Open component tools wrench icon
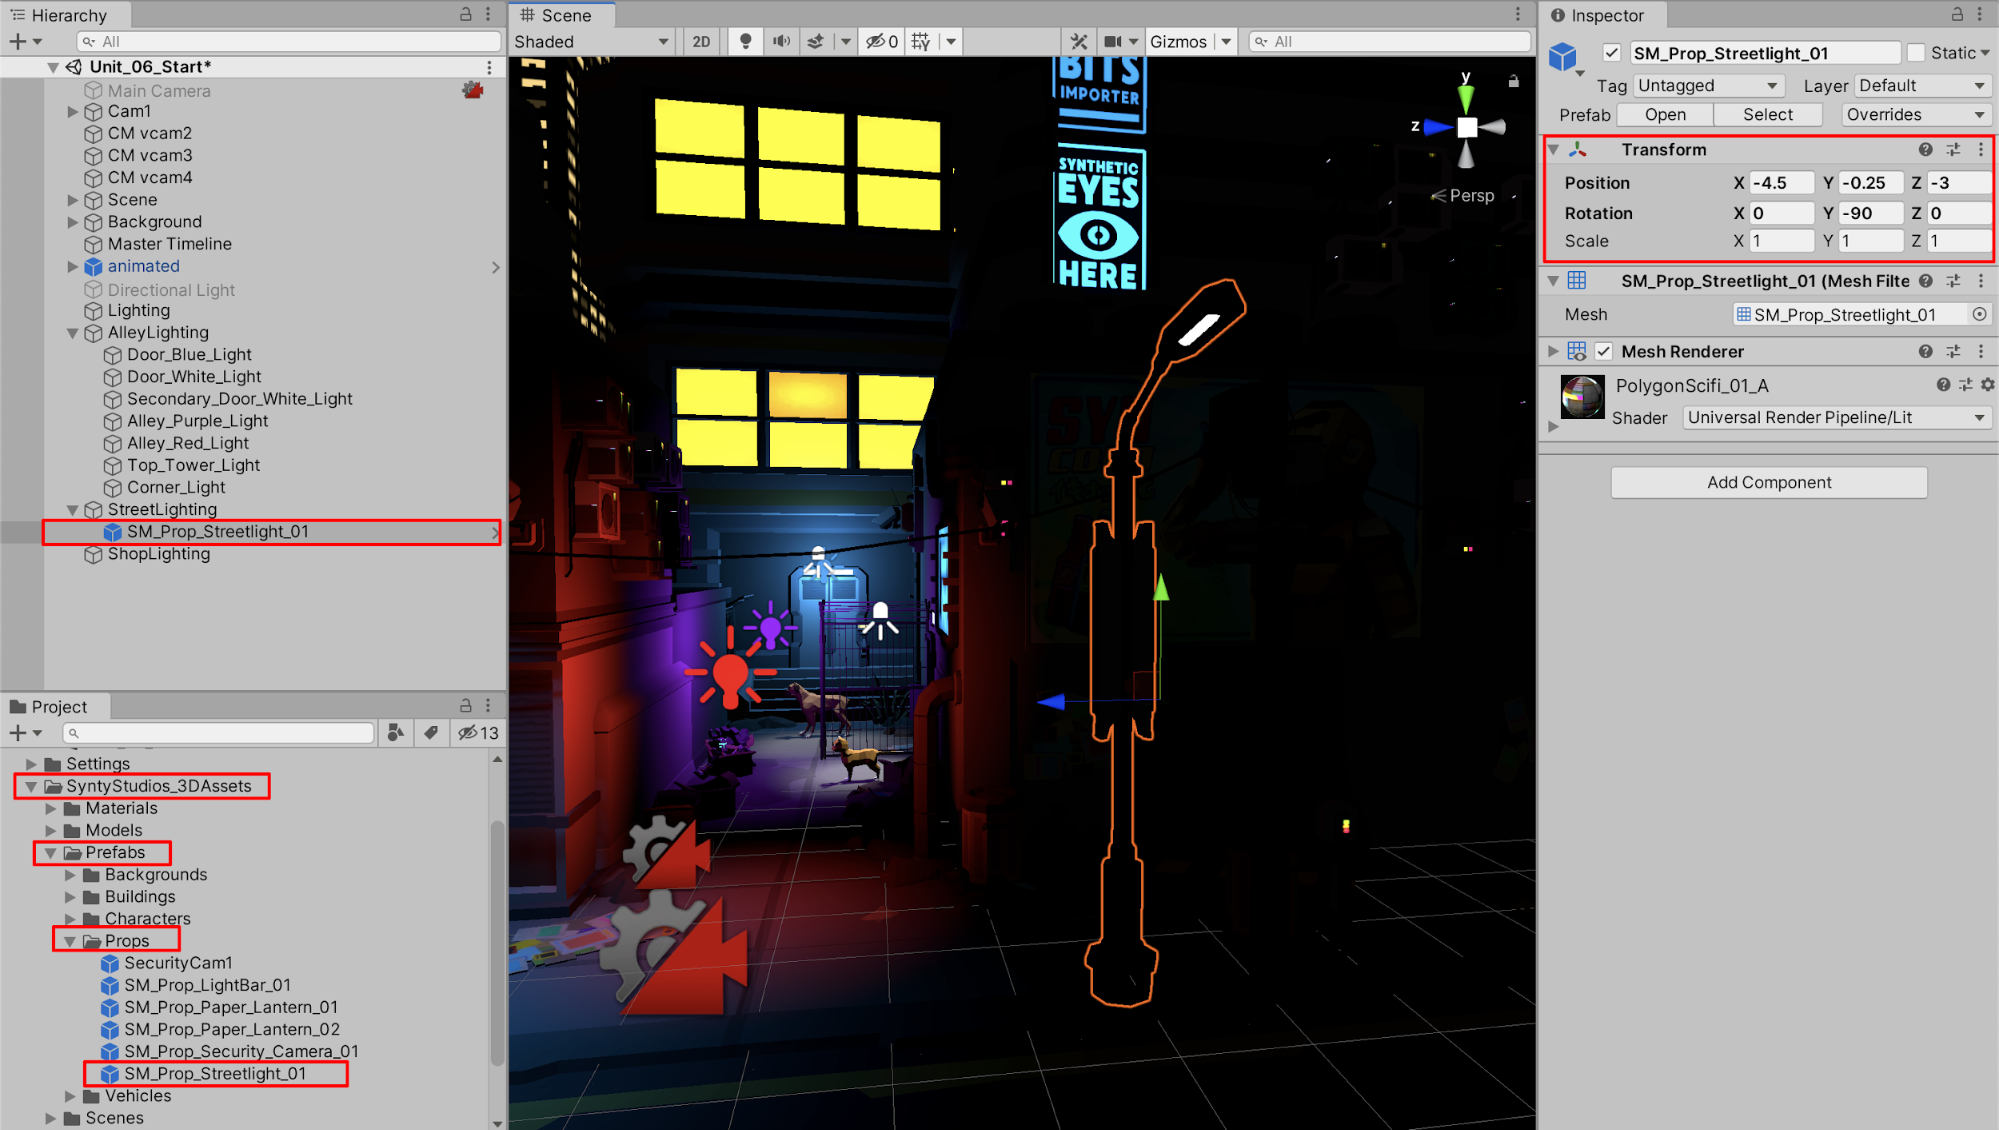Image resolution: width=1999 pixels, height=1130 pixels. tap(1078, 41)
